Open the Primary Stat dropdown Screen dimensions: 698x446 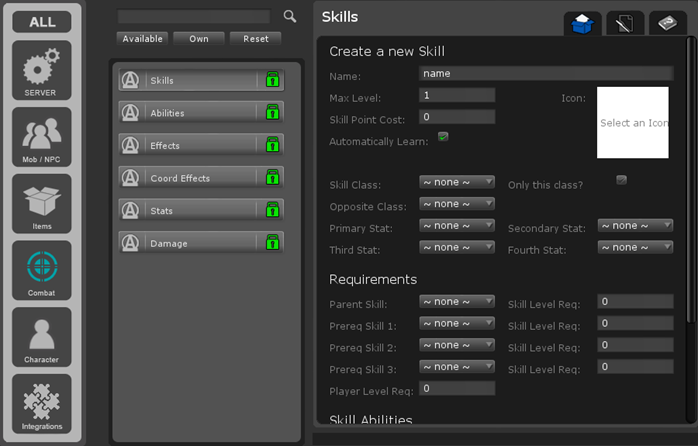(457, 226)
